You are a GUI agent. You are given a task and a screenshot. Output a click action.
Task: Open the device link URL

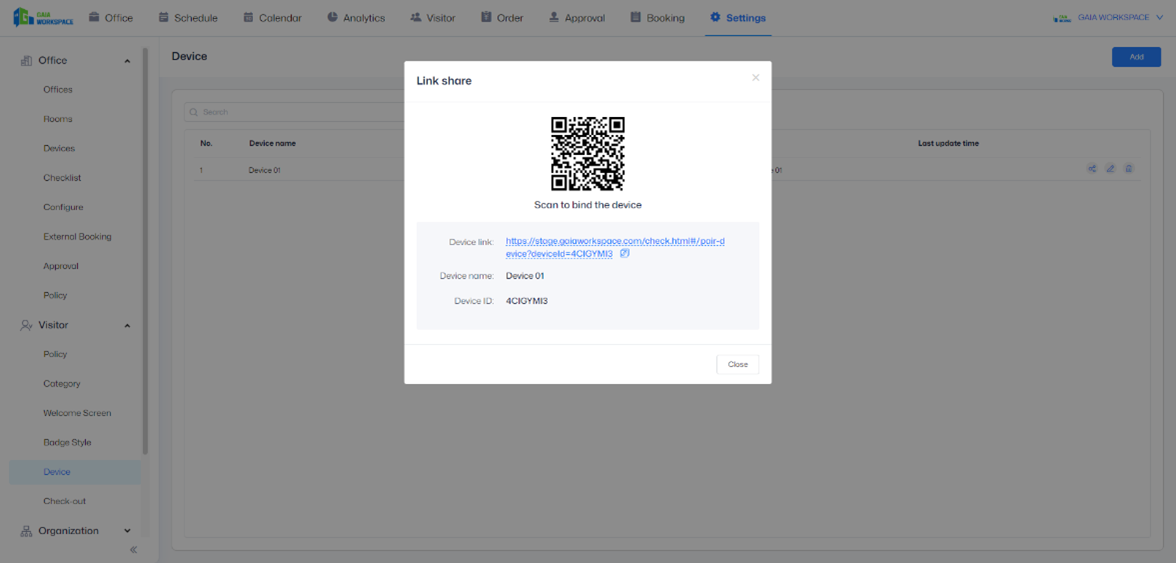point(615,247)
